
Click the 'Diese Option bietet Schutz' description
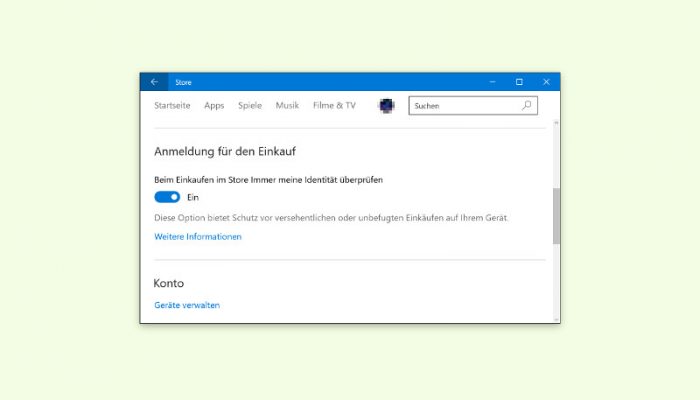[x=331, y=218]
